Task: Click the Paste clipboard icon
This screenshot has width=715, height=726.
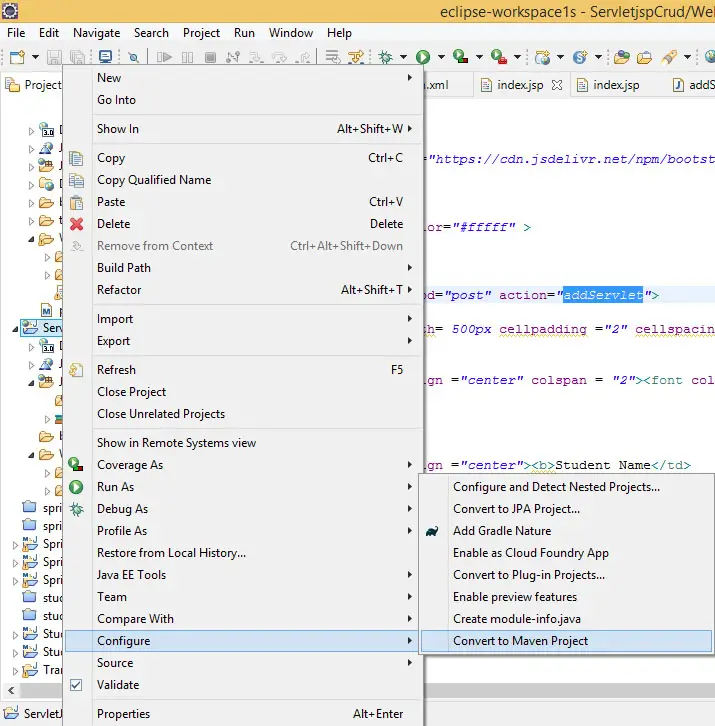Action: (77, 202)
